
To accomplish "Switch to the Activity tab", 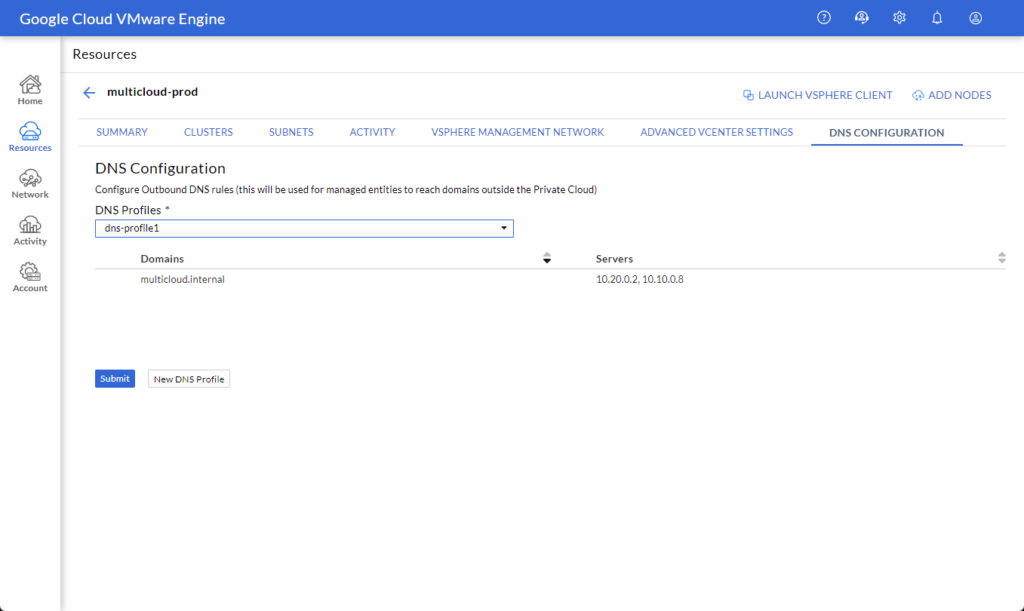I will coord(372,132).
